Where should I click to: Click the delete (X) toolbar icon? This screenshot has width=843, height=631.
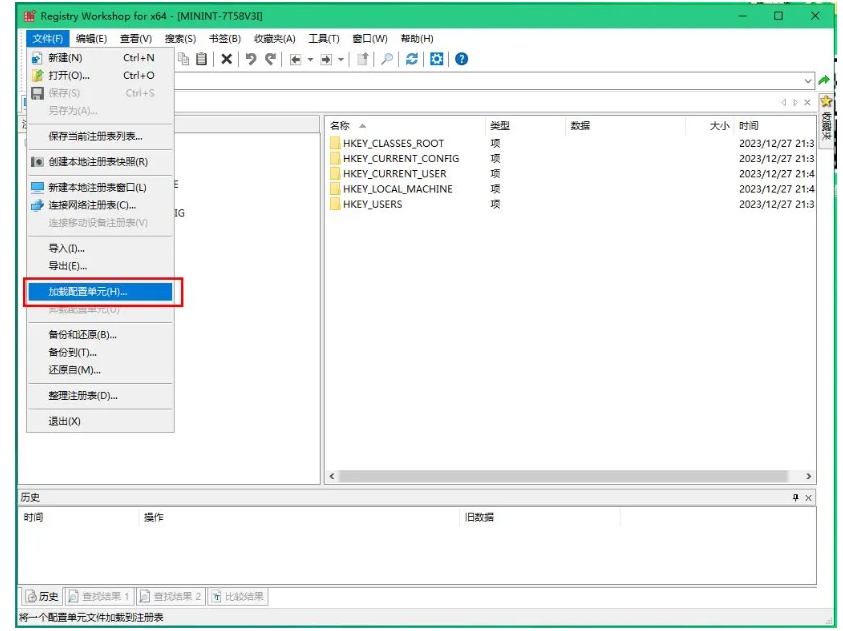(227, 59)
